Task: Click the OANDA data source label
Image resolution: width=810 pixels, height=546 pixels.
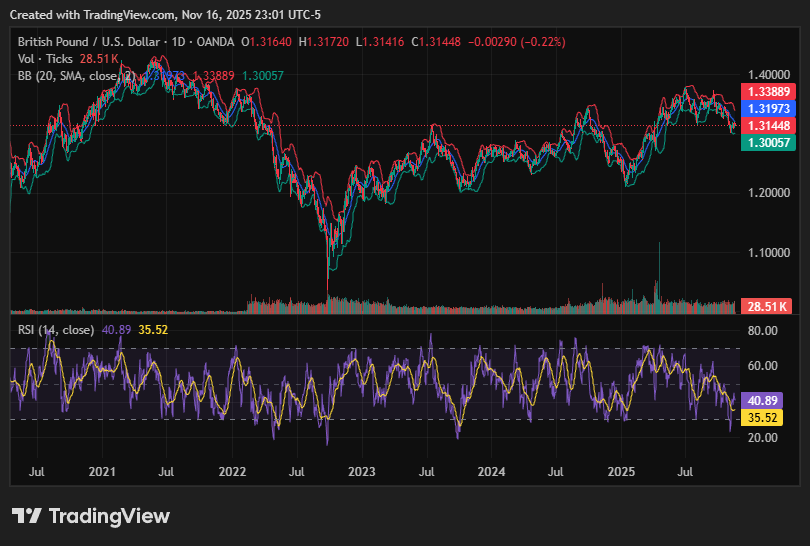Action: click(x=218, y=42)
